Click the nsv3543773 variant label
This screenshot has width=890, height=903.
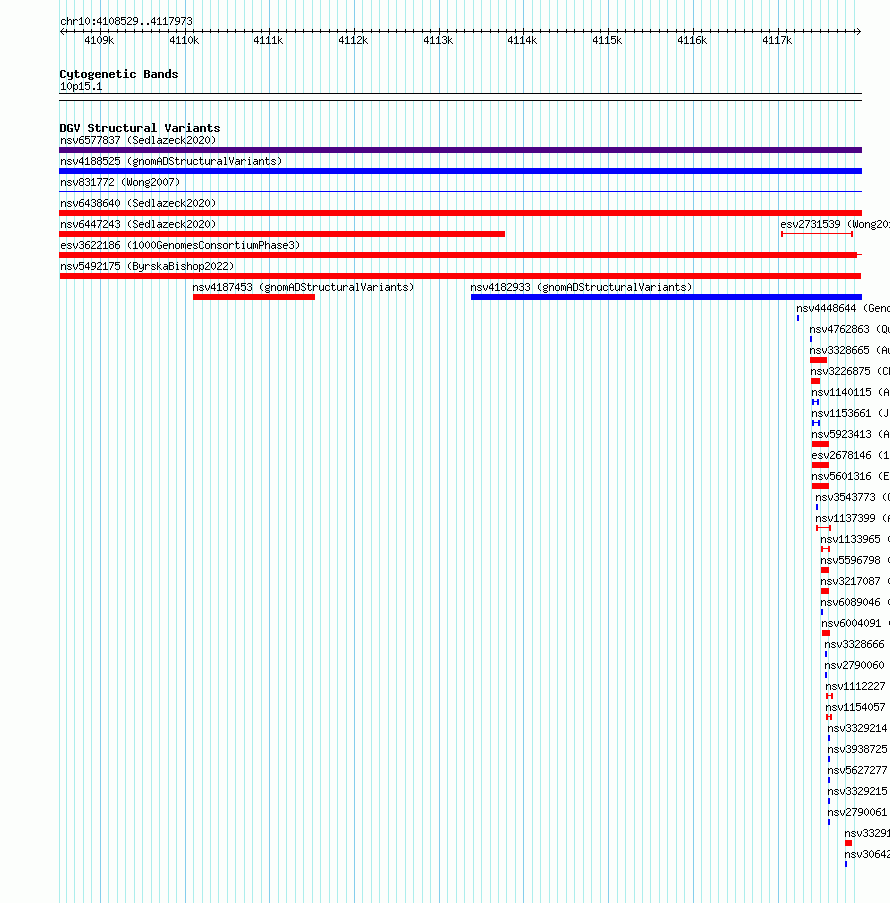[x=853, y=498]
